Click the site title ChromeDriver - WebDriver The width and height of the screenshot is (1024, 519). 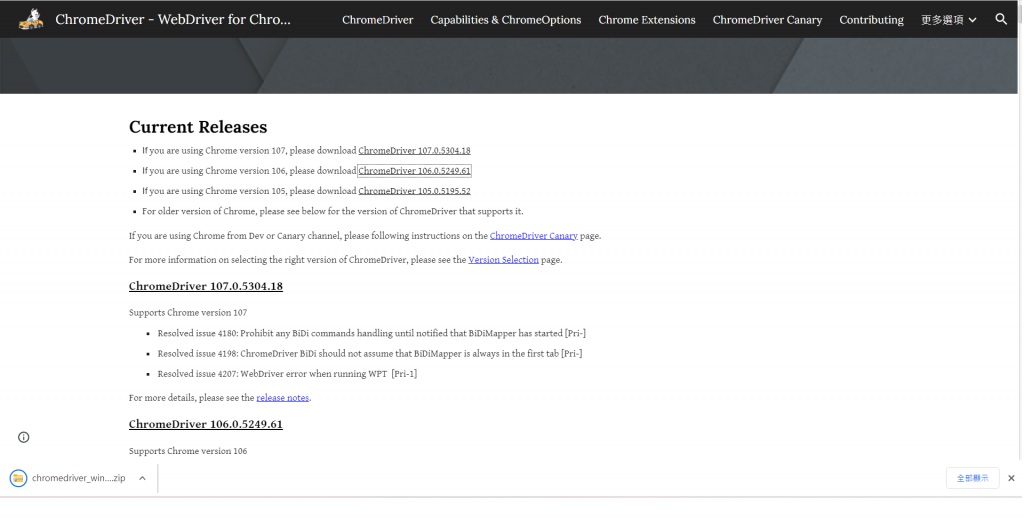tap(173, 20)
